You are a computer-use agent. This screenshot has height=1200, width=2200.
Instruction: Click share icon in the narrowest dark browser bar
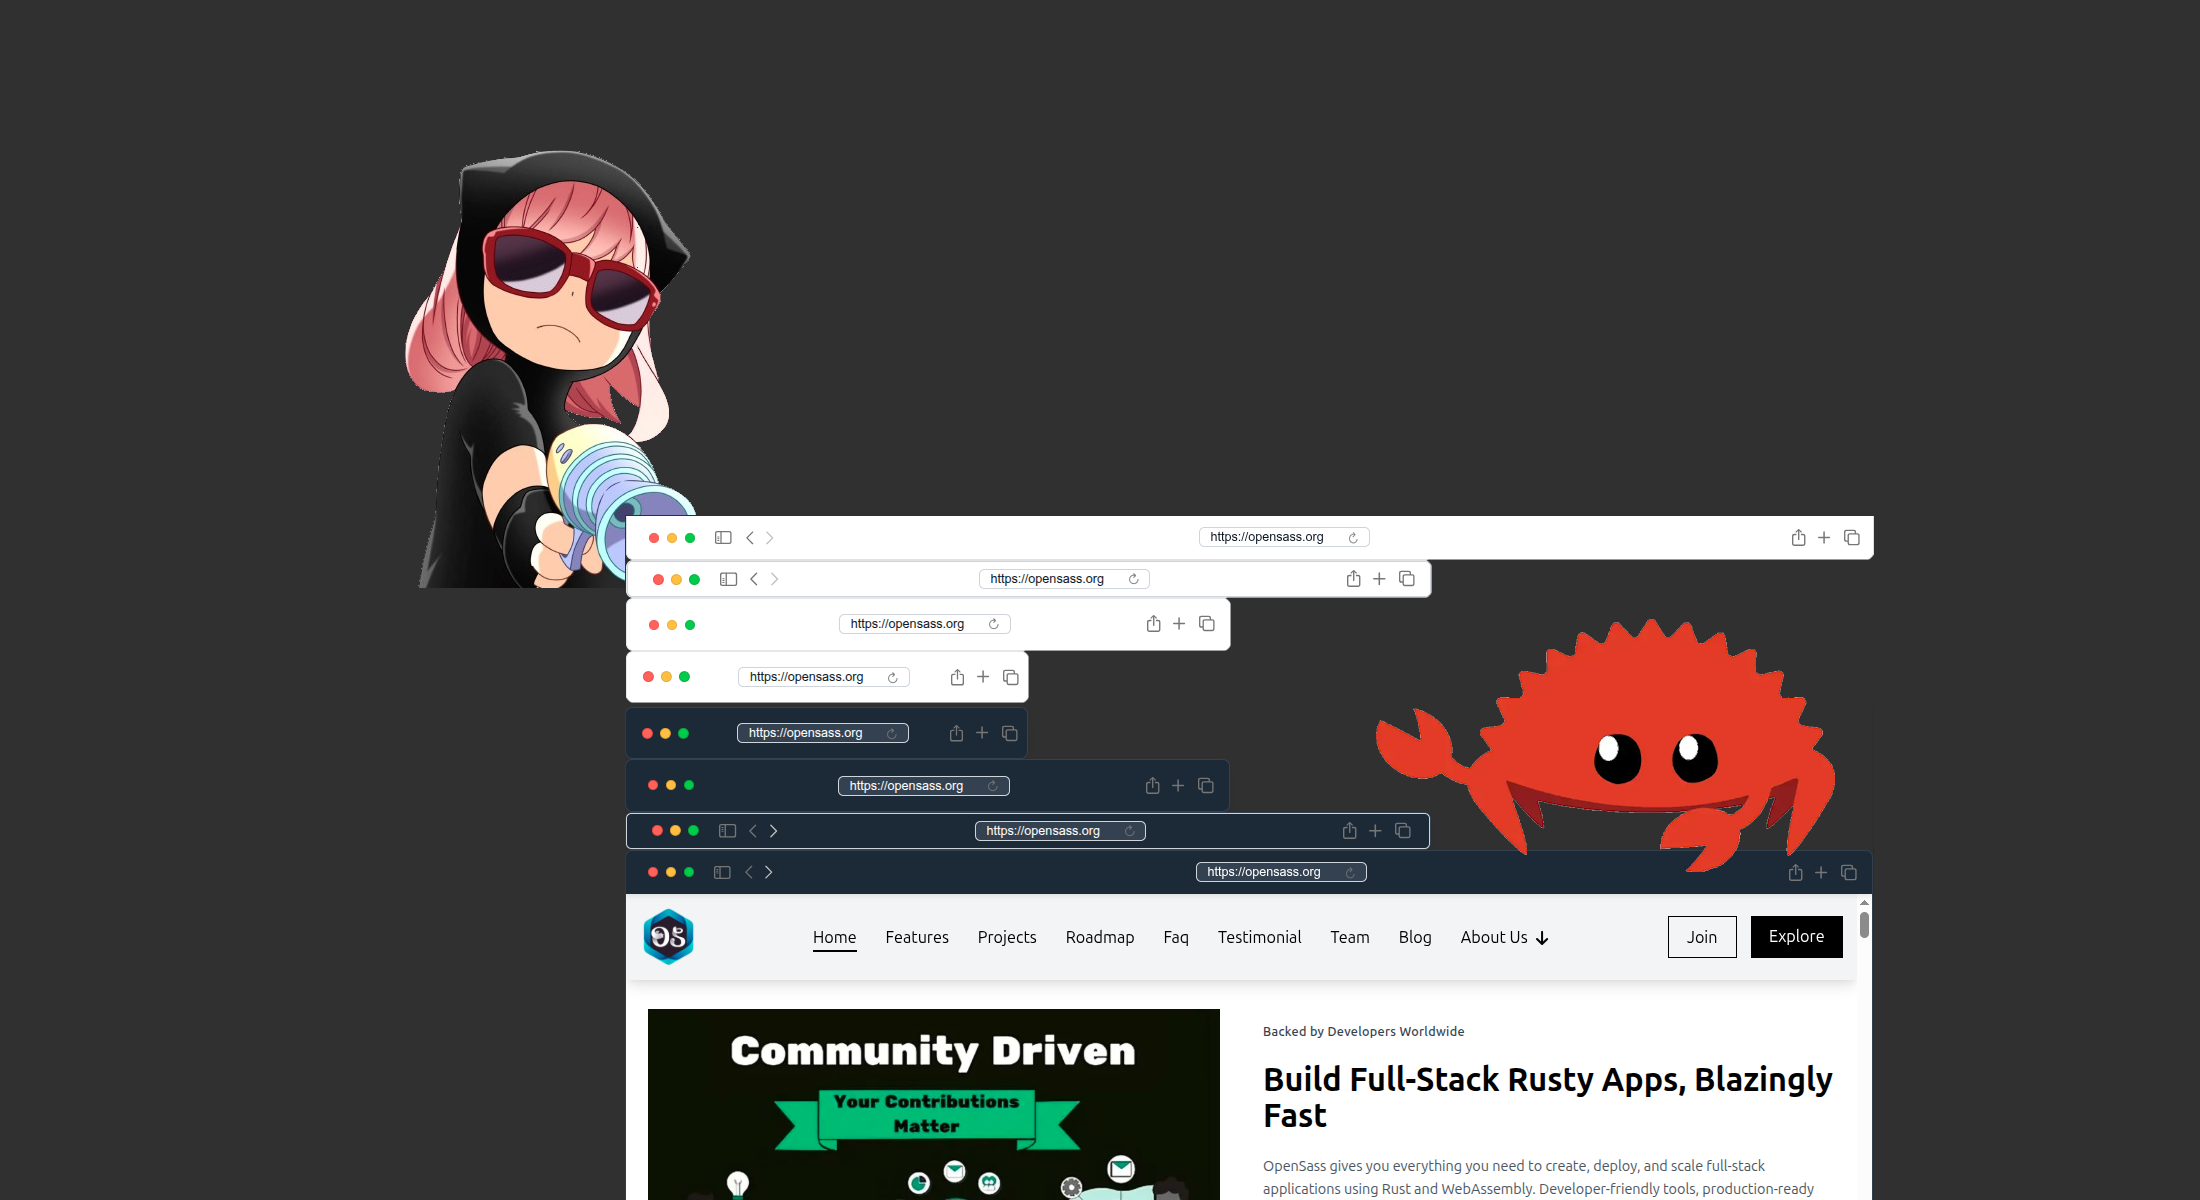point(956,733)
